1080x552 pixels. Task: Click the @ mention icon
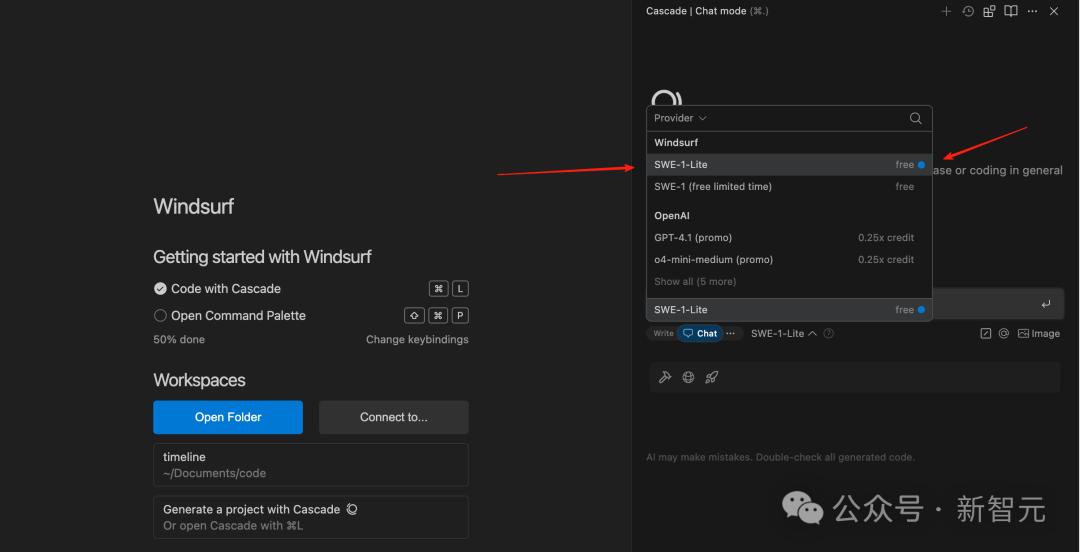(1003, 334)
